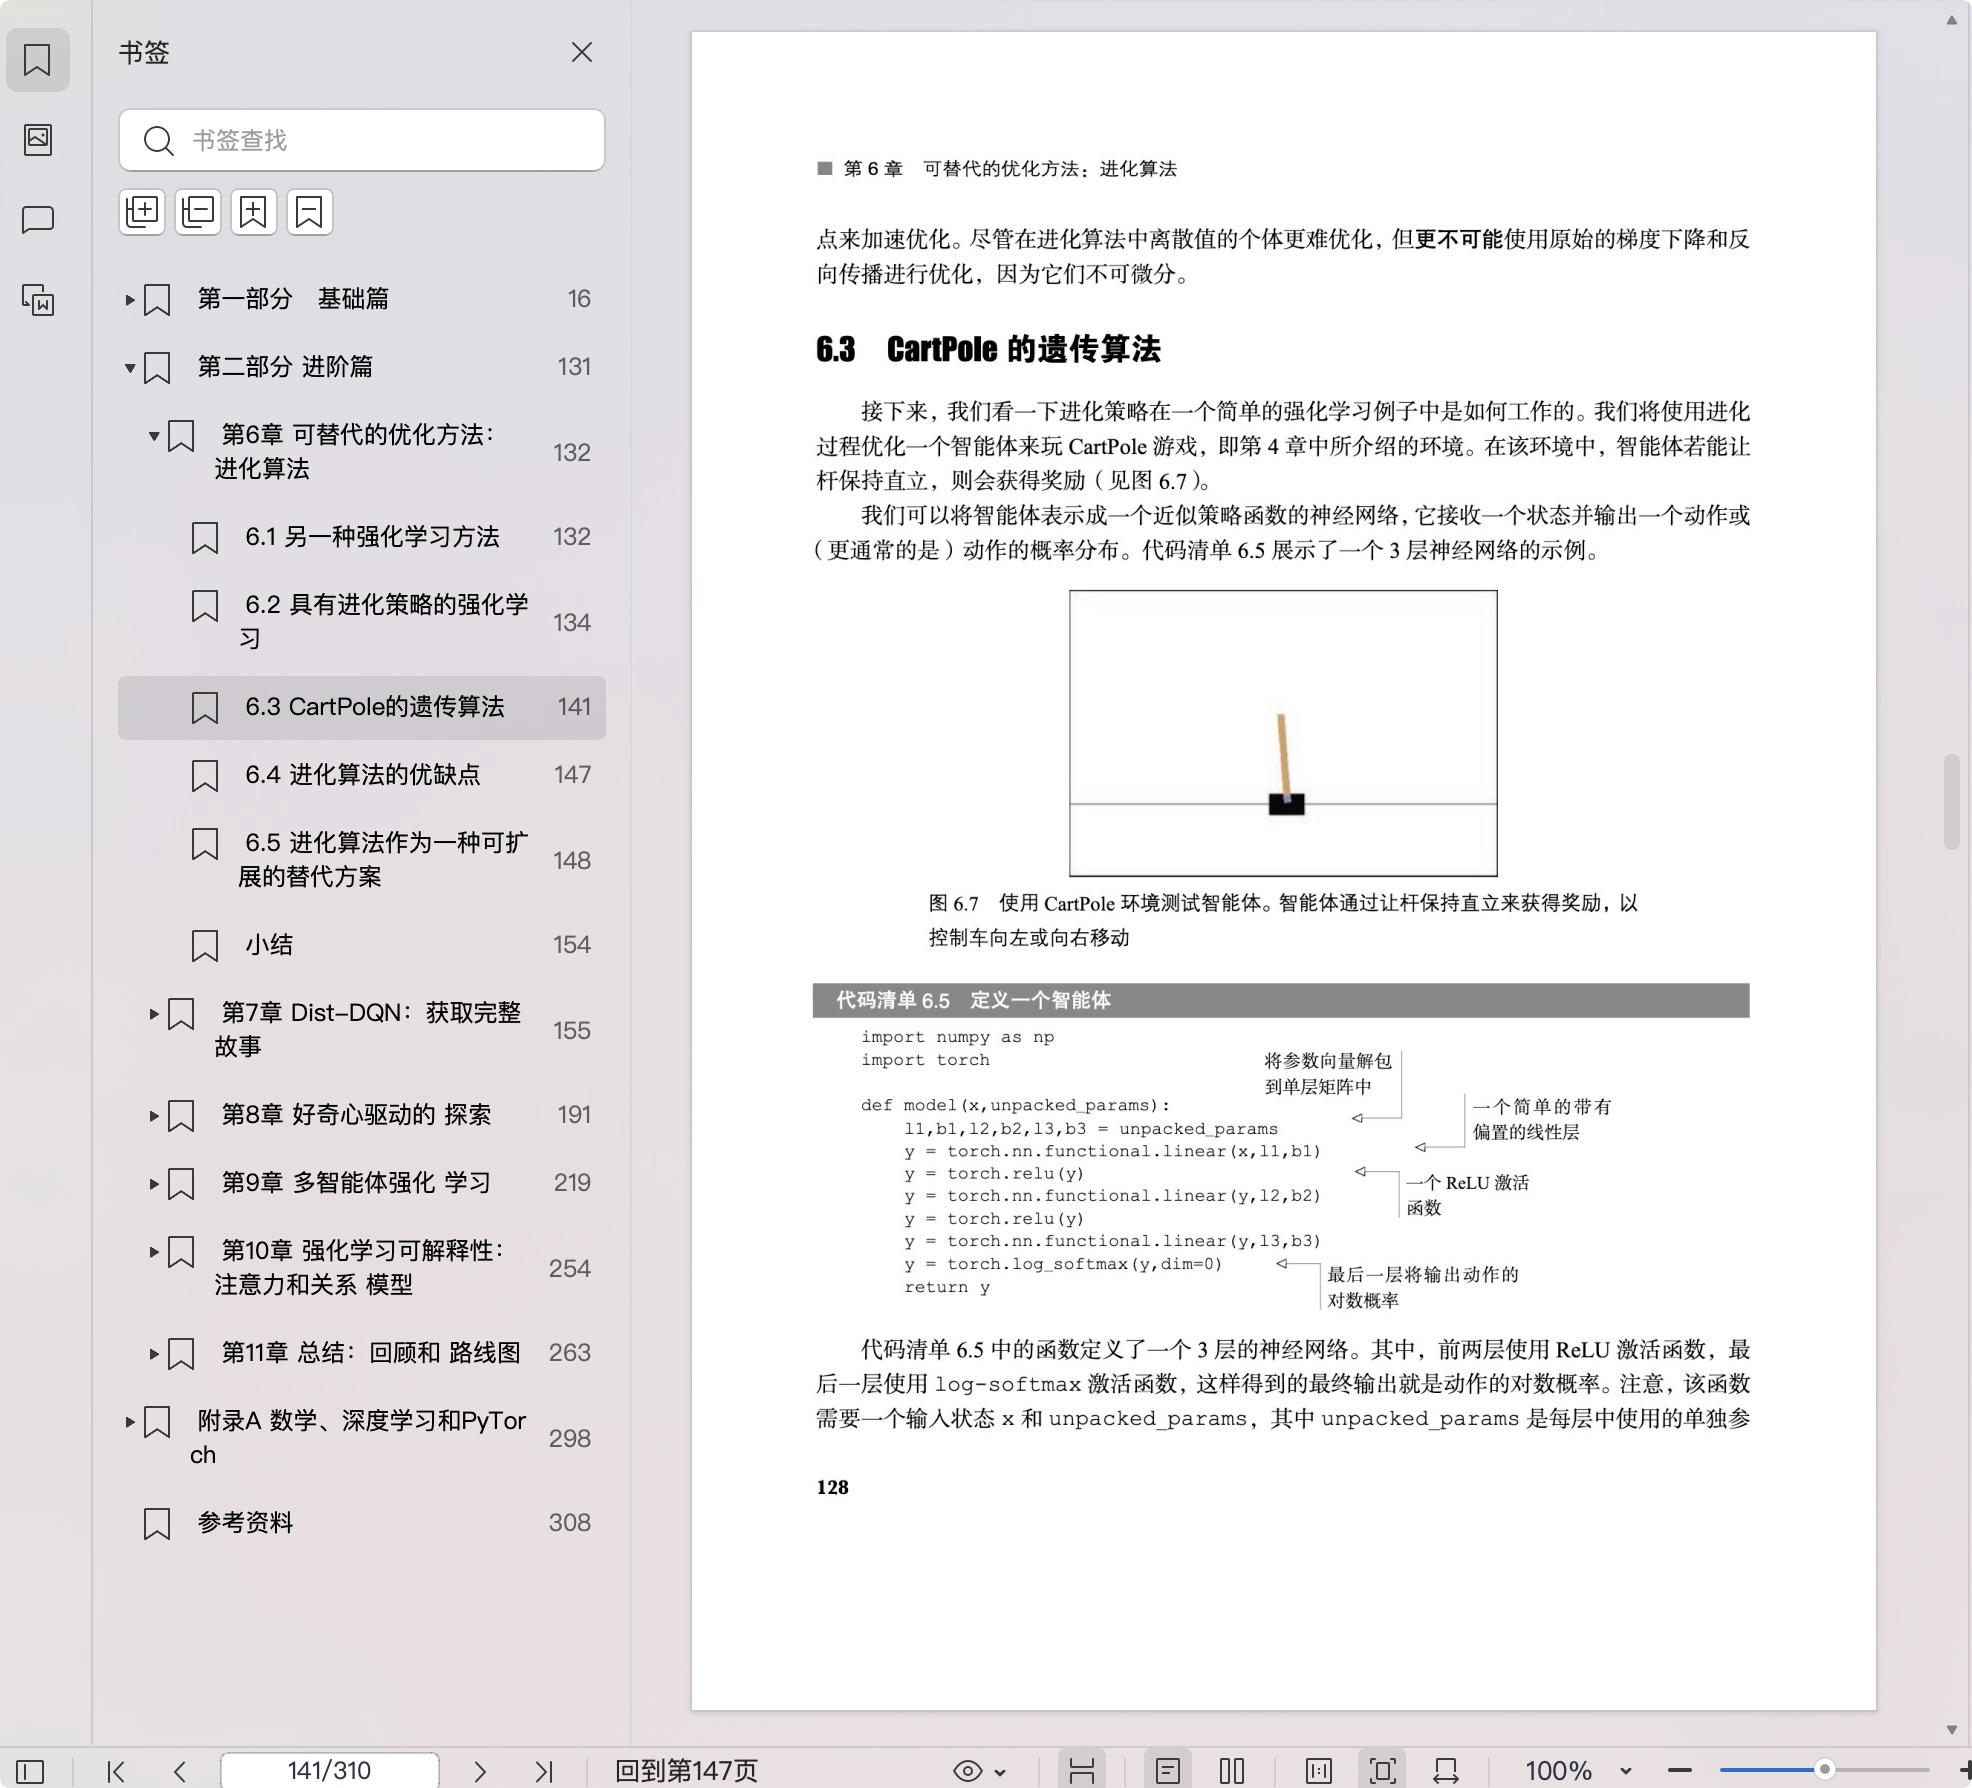Go to the 小结 bookmark

tap(362, 945)
